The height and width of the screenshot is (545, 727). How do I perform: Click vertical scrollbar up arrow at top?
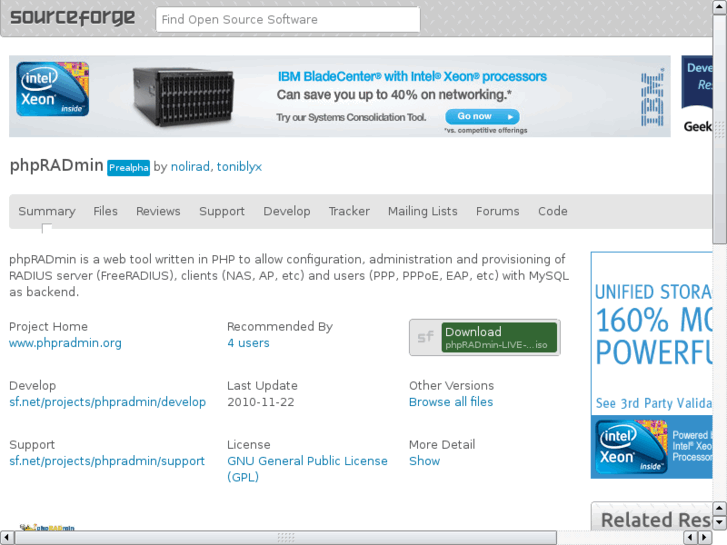(720, 7)
